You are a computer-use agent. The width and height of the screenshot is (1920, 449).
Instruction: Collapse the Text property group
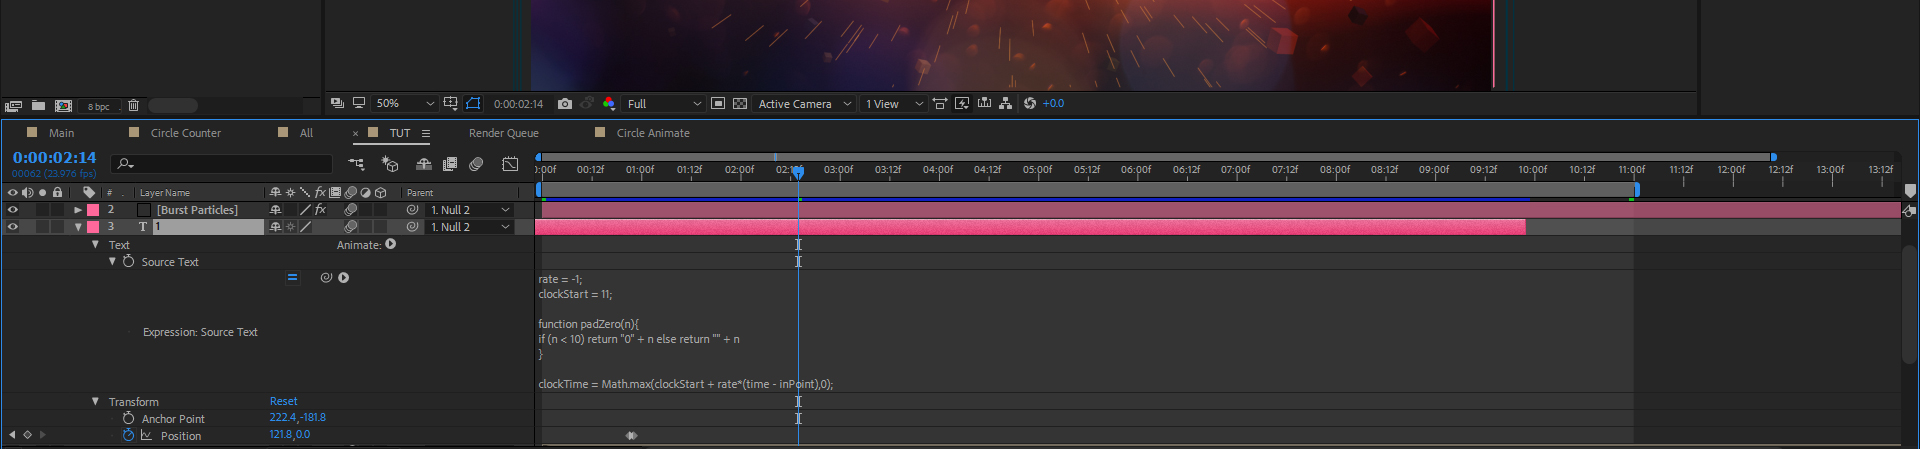coord(95,244)
